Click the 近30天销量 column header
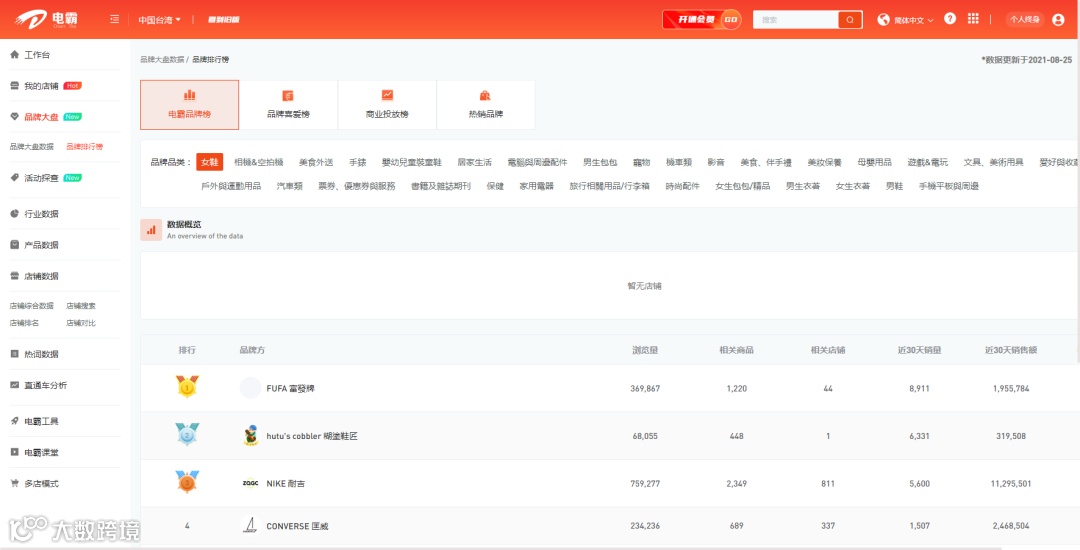The height and width of the screenshot is (550, 1080). click(x=919, y=350)
